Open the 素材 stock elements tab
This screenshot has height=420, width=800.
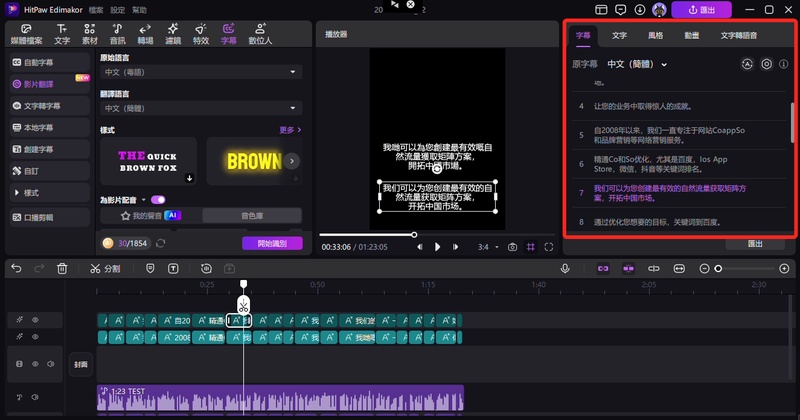point(90,34)
